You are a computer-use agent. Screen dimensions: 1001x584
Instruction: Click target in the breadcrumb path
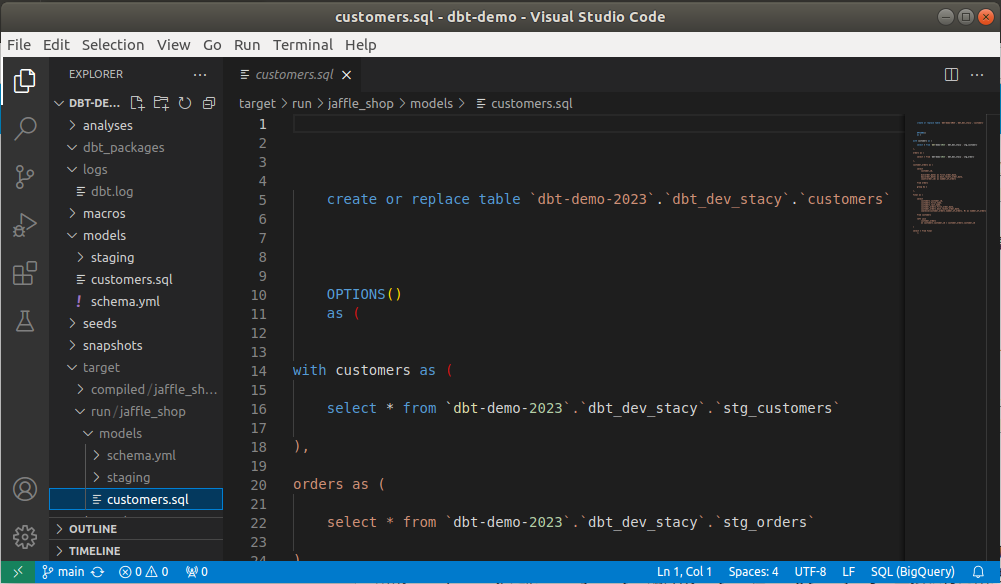pyautogui.click(x=257, y=103)
